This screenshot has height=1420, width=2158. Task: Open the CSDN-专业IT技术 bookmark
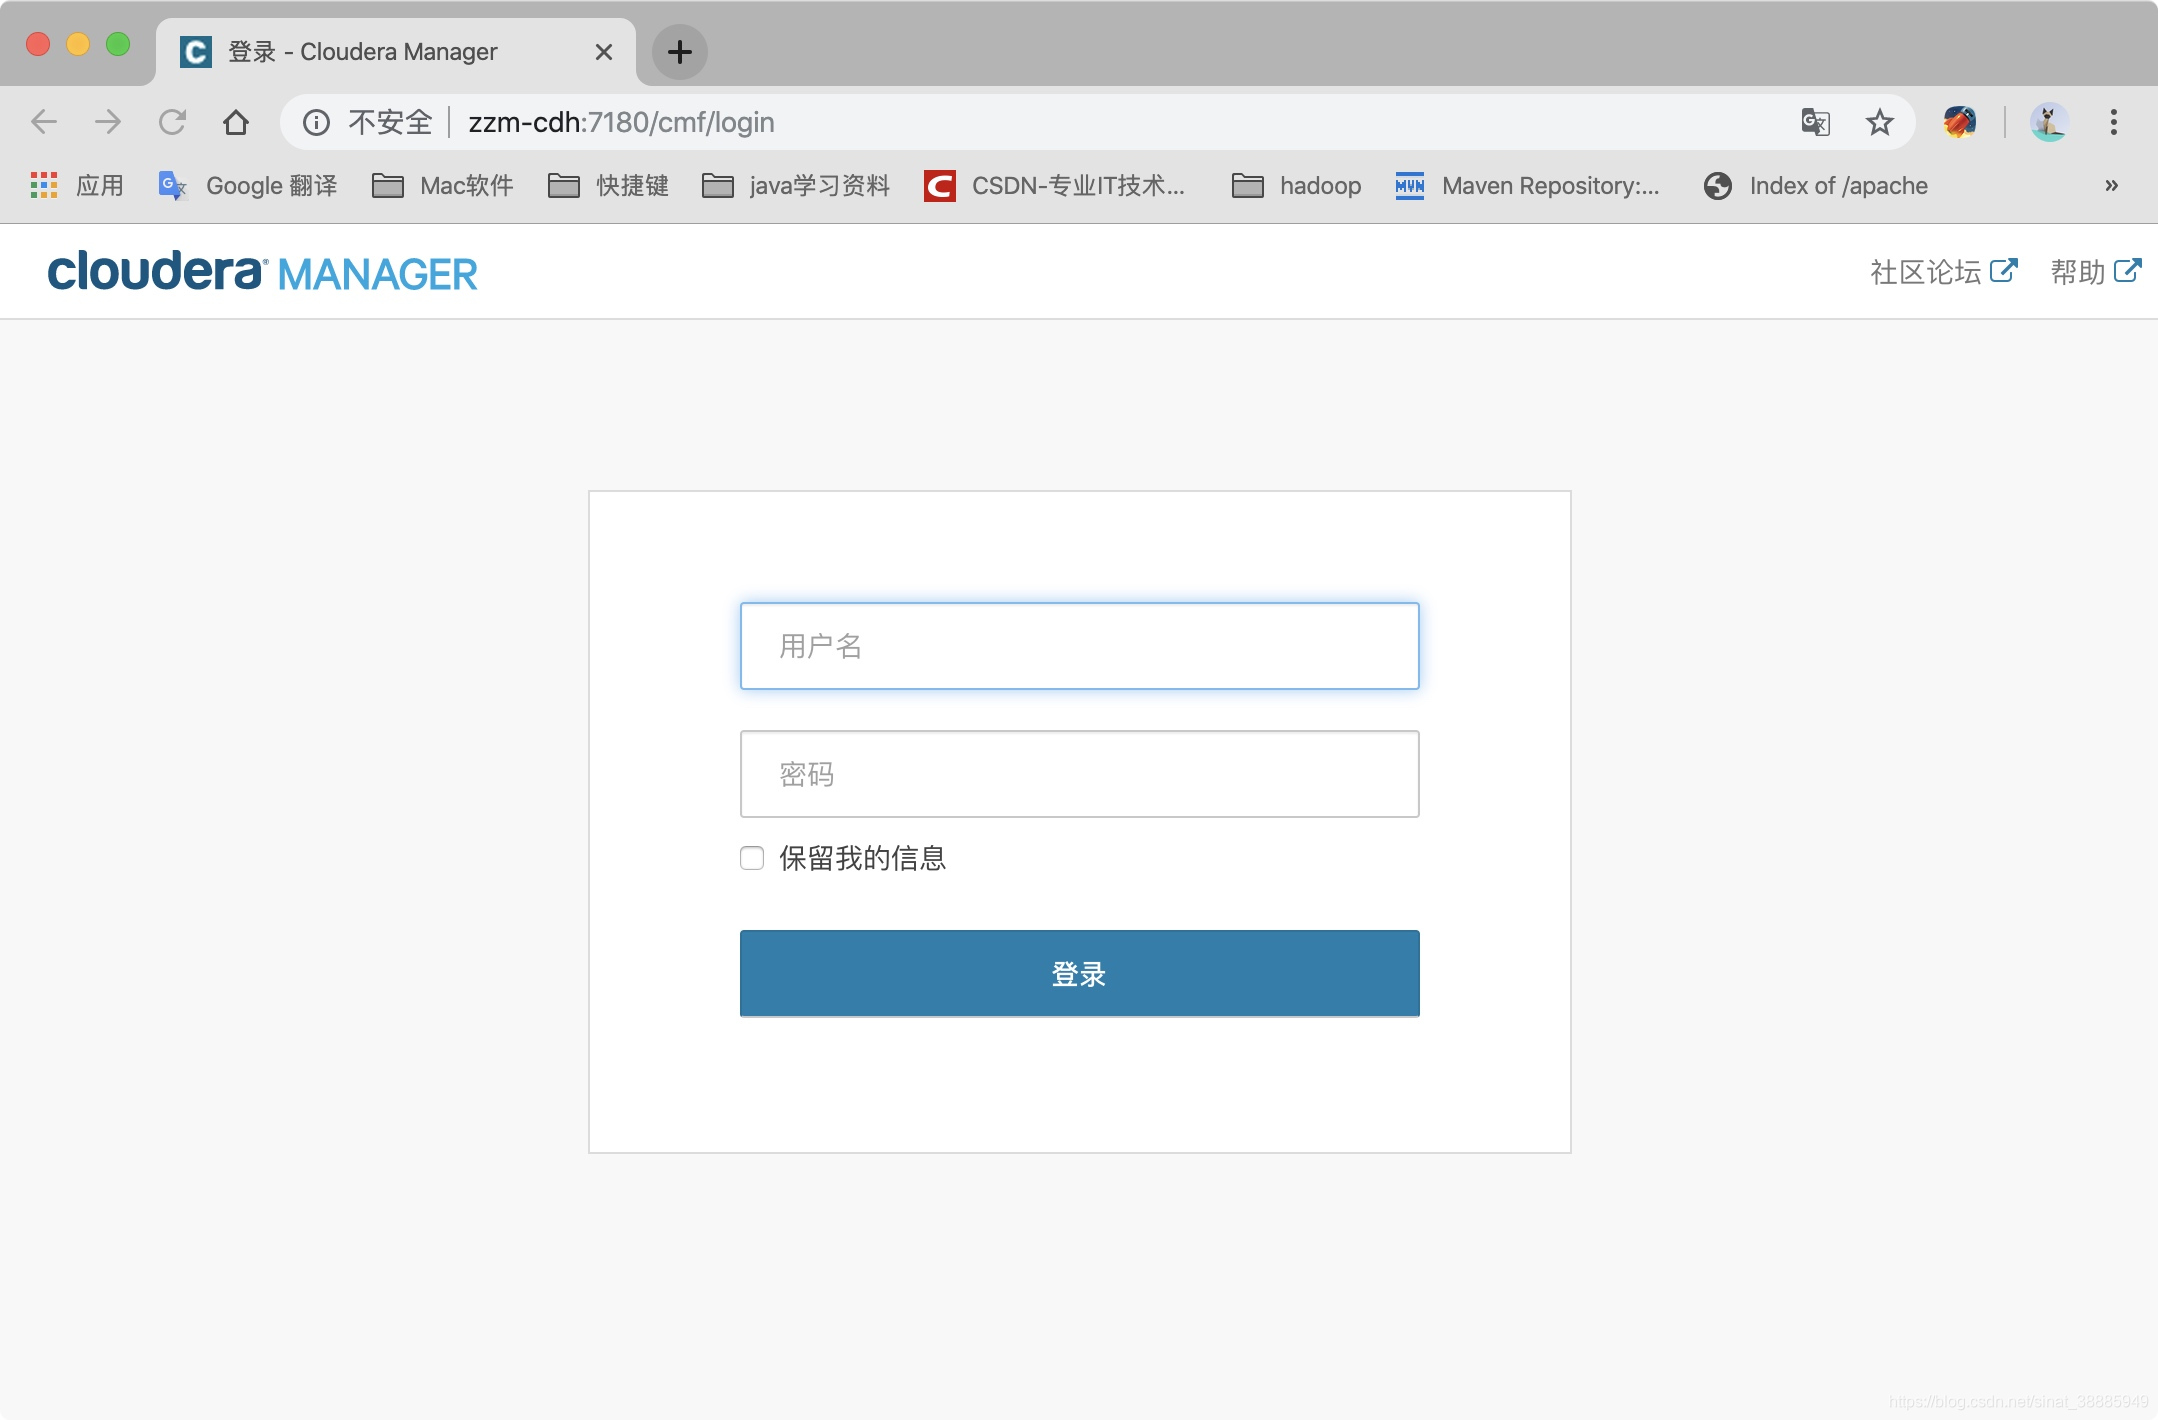[x=1055, y=185]
